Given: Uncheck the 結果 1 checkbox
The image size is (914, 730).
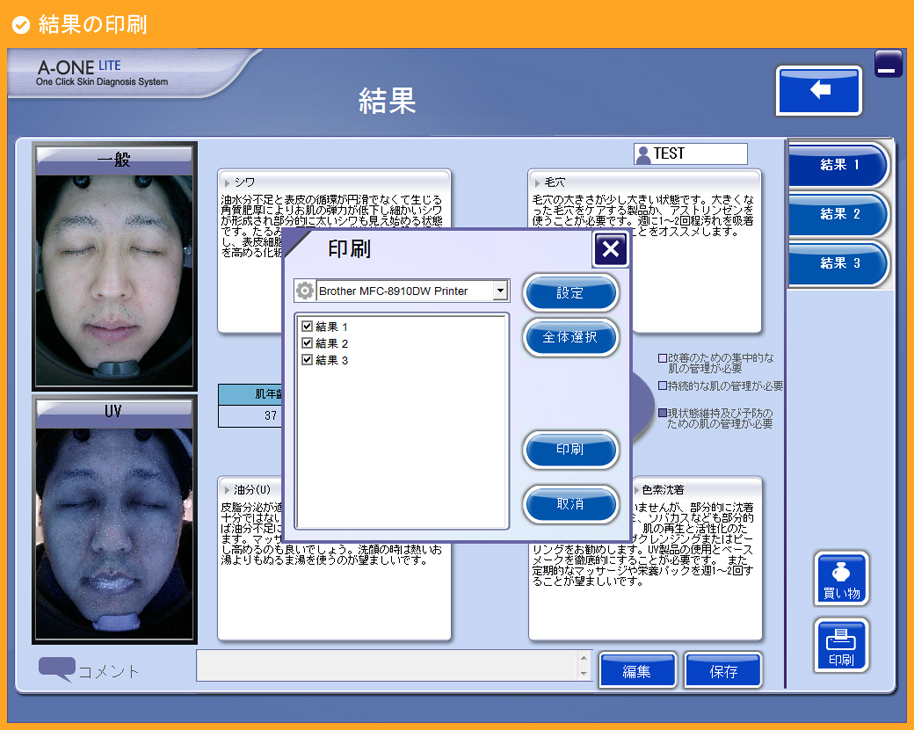Looking at the screenshot, I should (x=307, y=327).
